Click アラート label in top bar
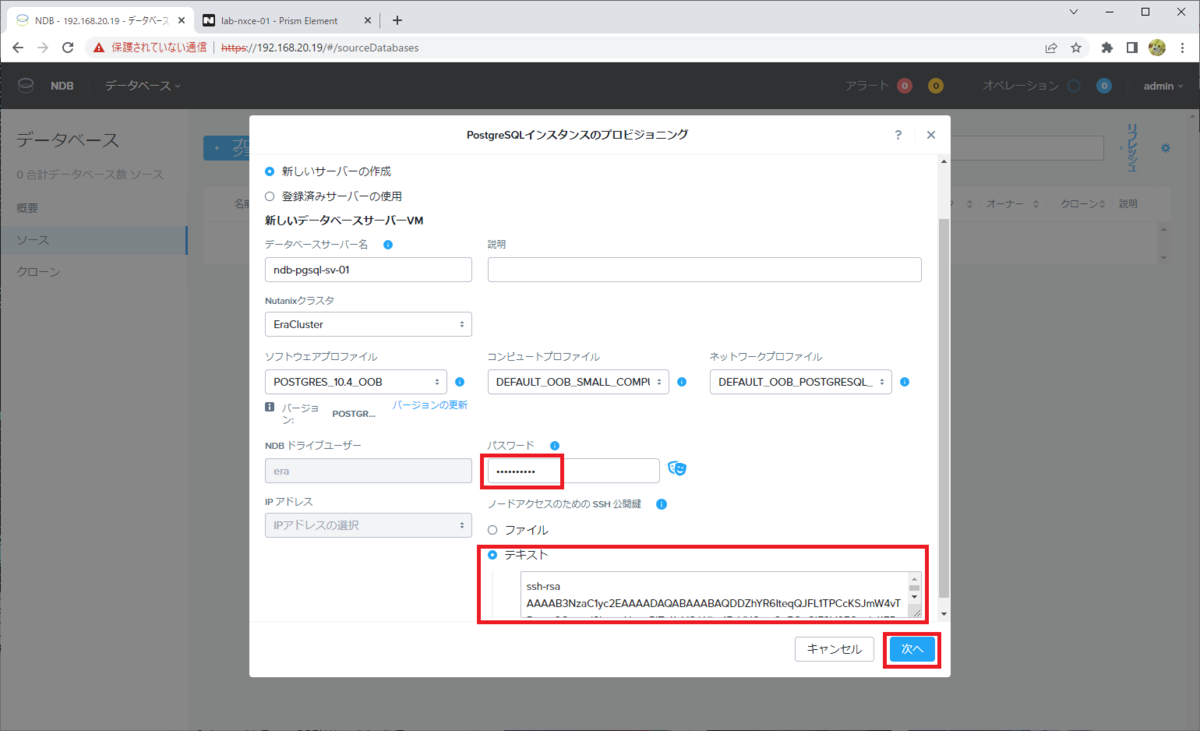 coord(867,86)
